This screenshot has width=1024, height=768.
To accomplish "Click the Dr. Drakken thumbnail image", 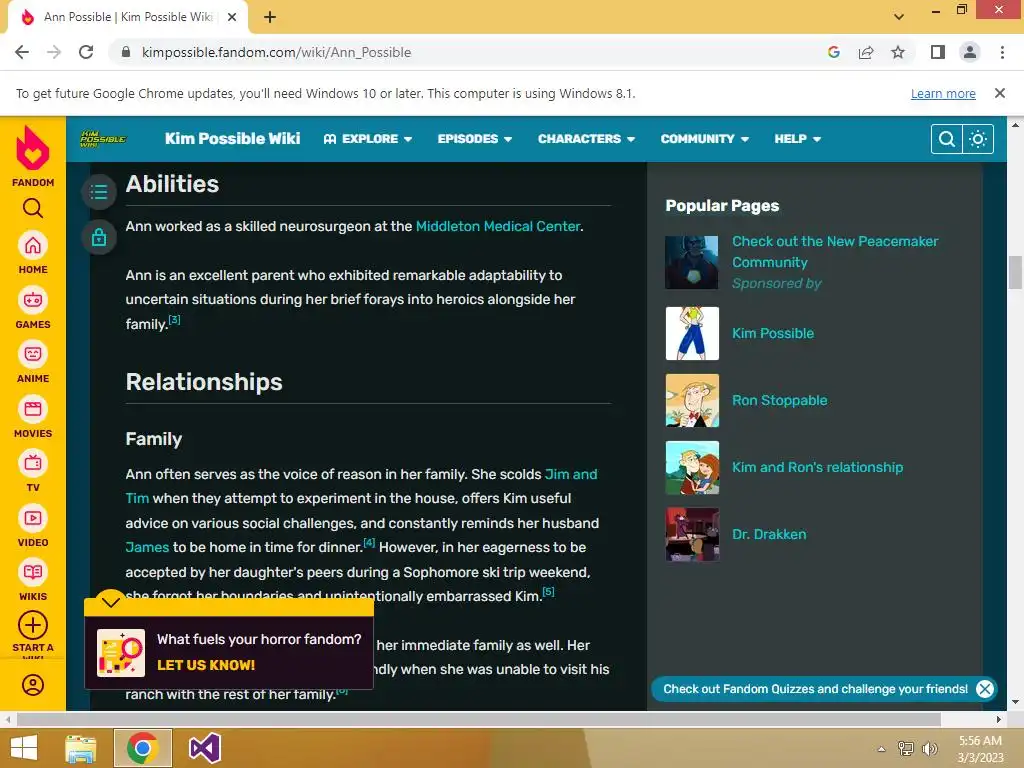I will tap(692, 534).
